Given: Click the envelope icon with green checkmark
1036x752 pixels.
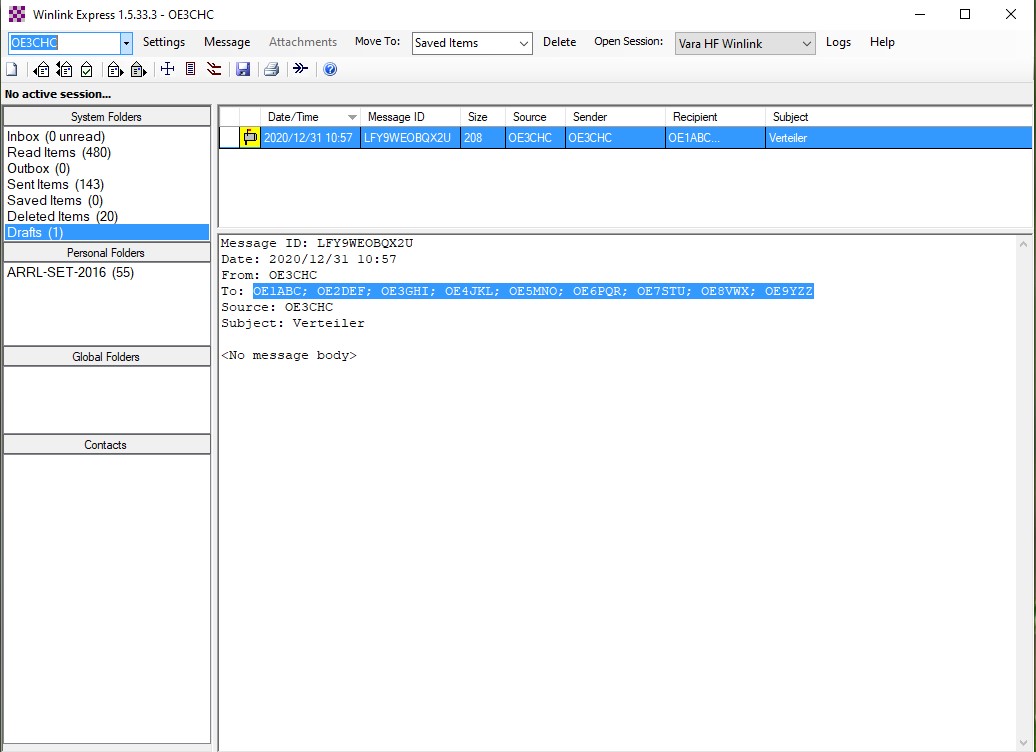Looking at the screenshot, I should coord(87,69).
